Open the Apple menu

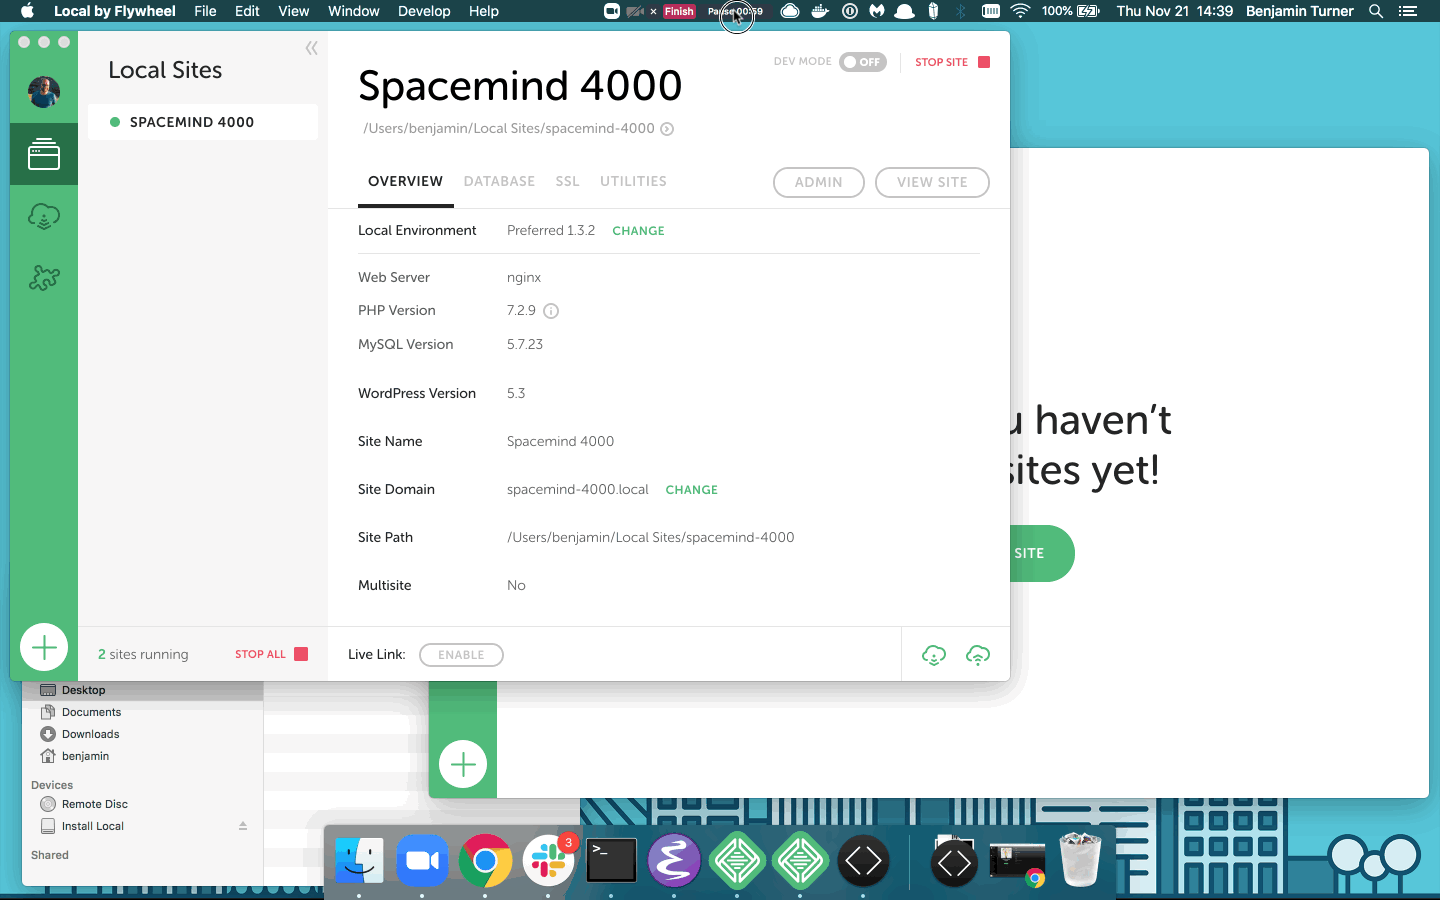pos(27,11)
